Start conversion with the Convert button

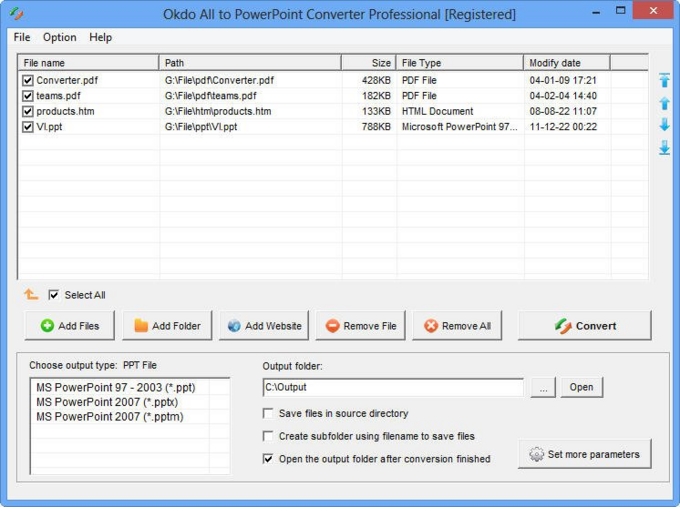585,326
